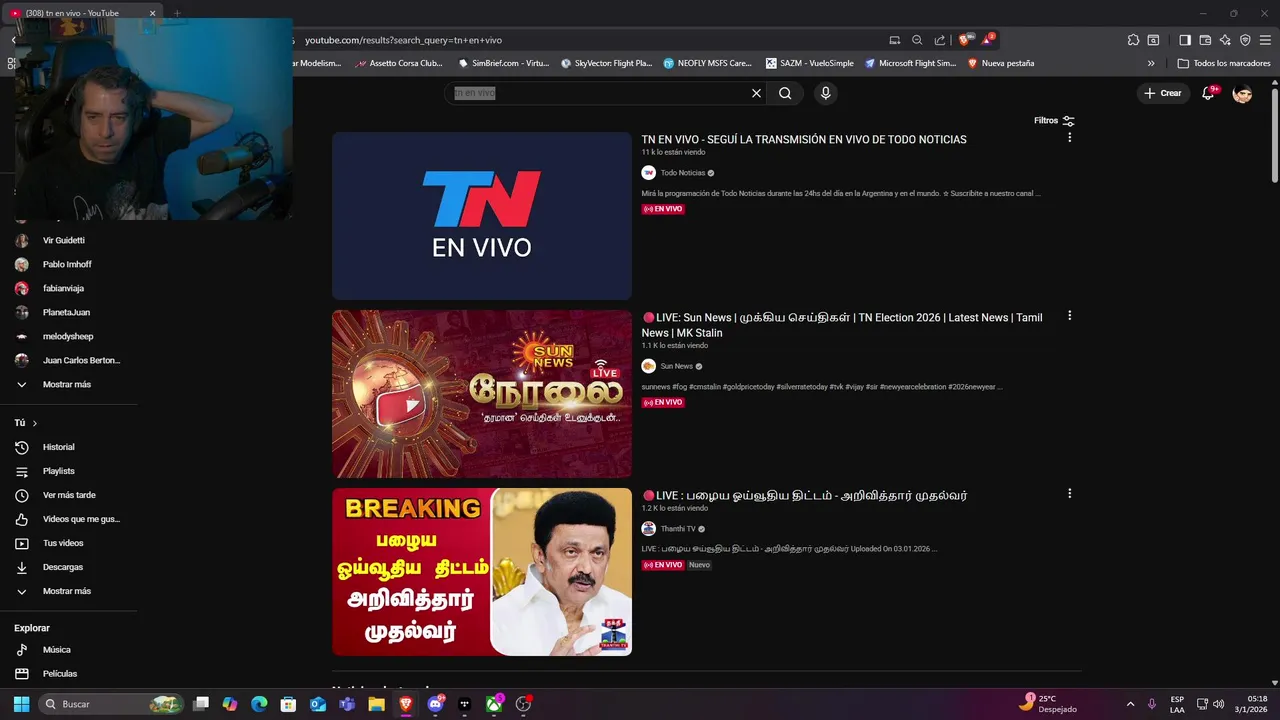This screenshot has width=1280, height=720.
Task: Expand Mostrar más under subscriptions
Action: [68, 385]
